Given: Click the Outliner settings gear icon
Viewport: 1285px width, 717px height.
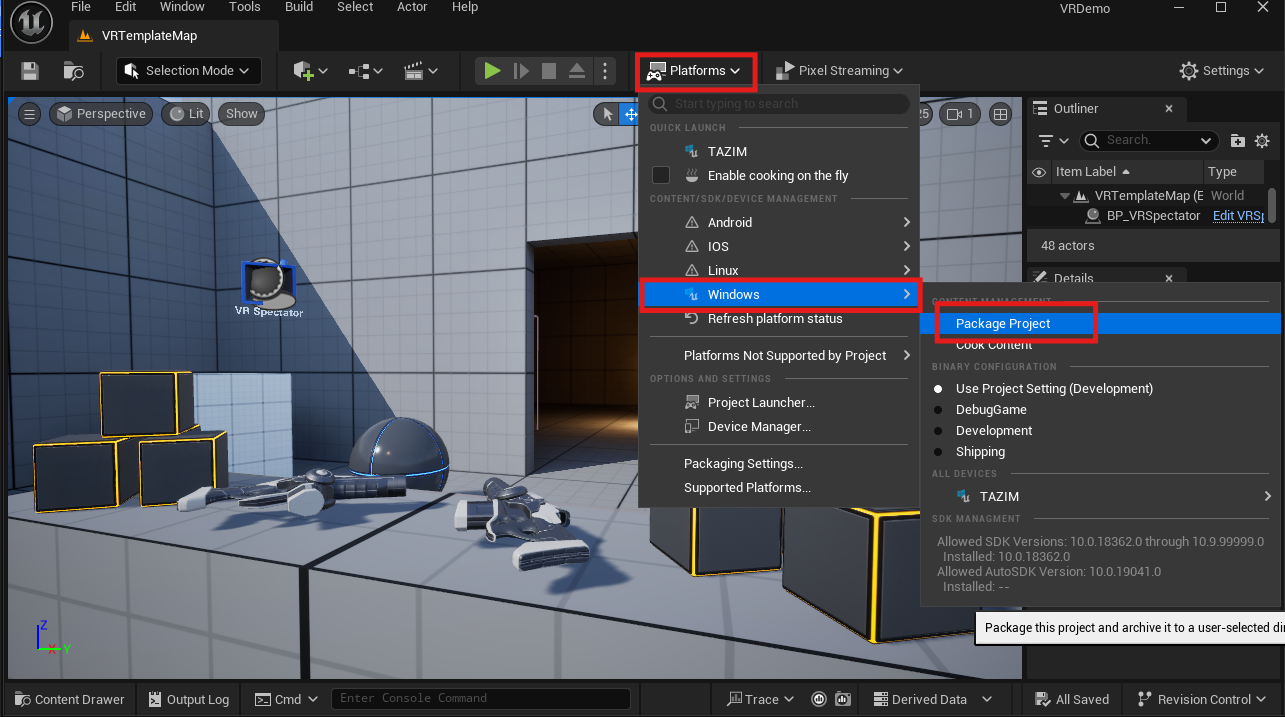Looking at the screenshot, I should click(1262, 141).
